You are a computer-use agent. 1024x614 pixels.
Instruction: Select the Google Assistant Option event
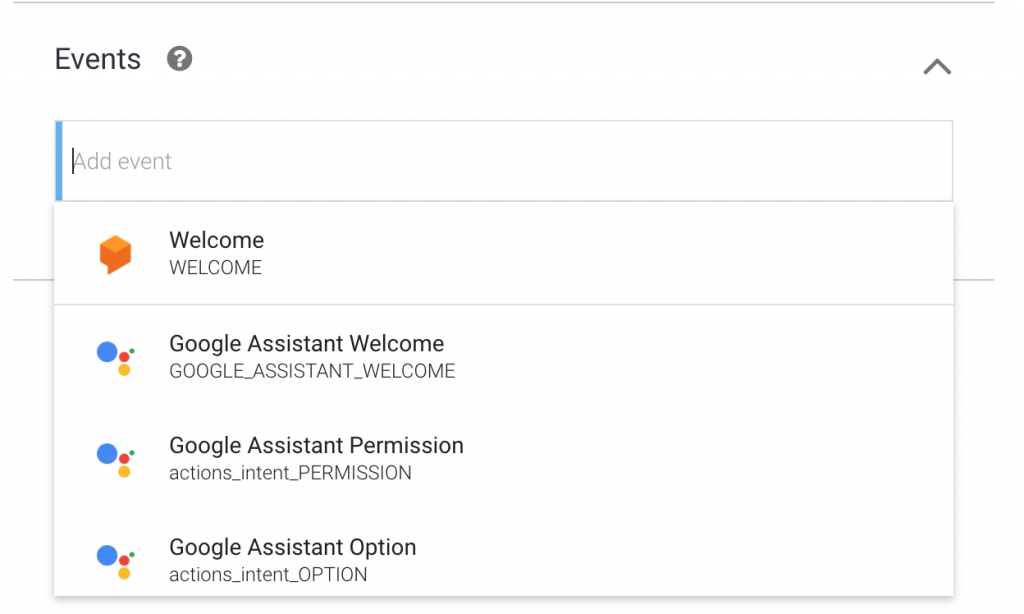(292, 548)
